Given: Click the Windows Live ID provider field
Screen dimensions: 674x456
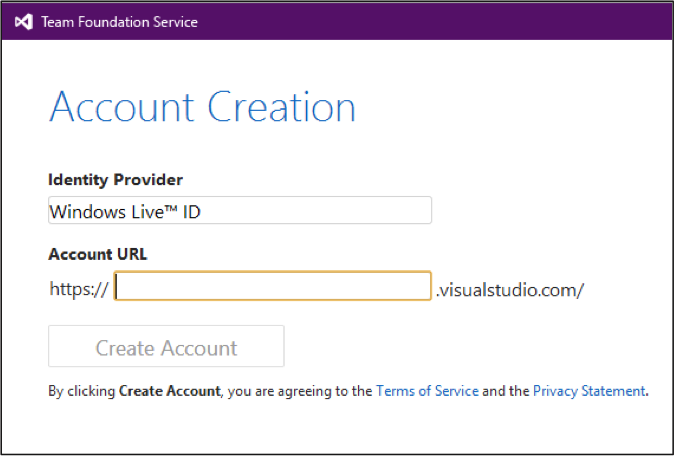Looking at the screenshot, I should pos(240,210).
